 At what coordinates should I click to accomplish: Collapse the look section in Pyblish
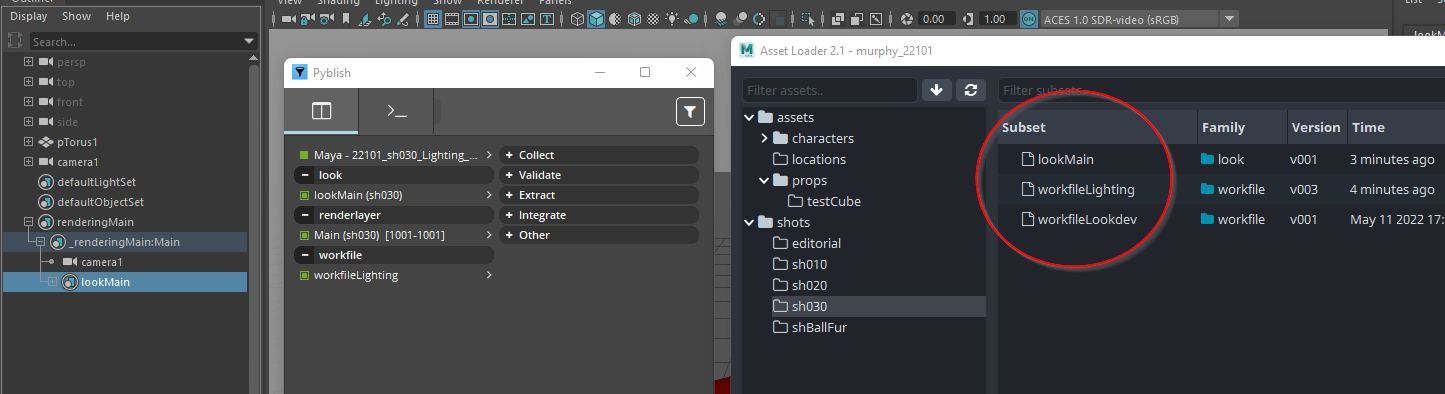tap(304, 175)
